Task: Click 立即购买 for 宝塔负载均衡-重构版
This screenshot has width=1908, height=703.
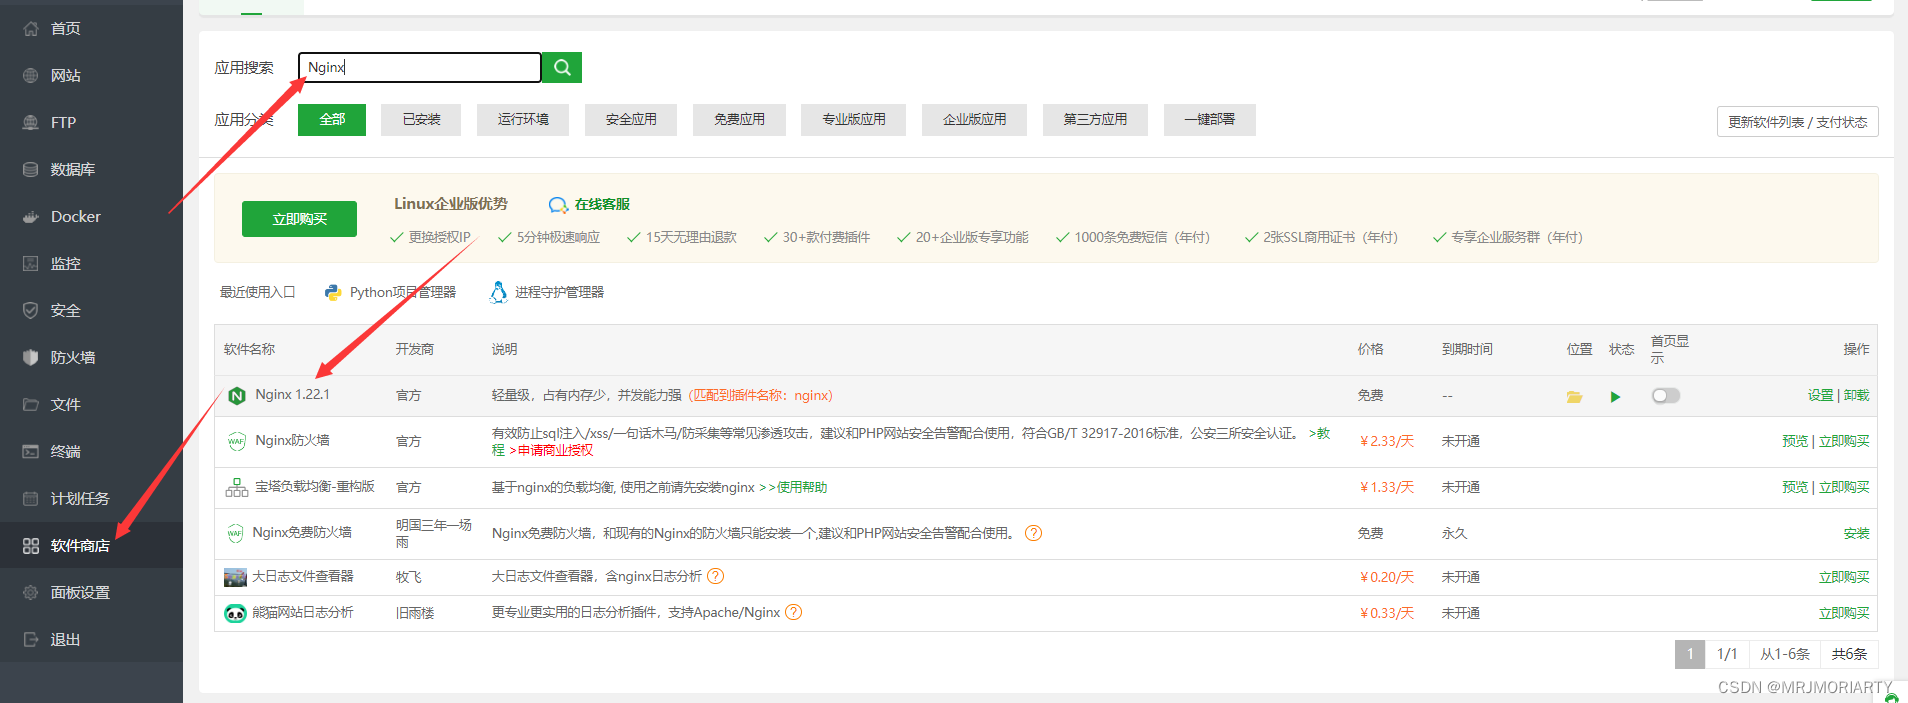Action: 1843,488
